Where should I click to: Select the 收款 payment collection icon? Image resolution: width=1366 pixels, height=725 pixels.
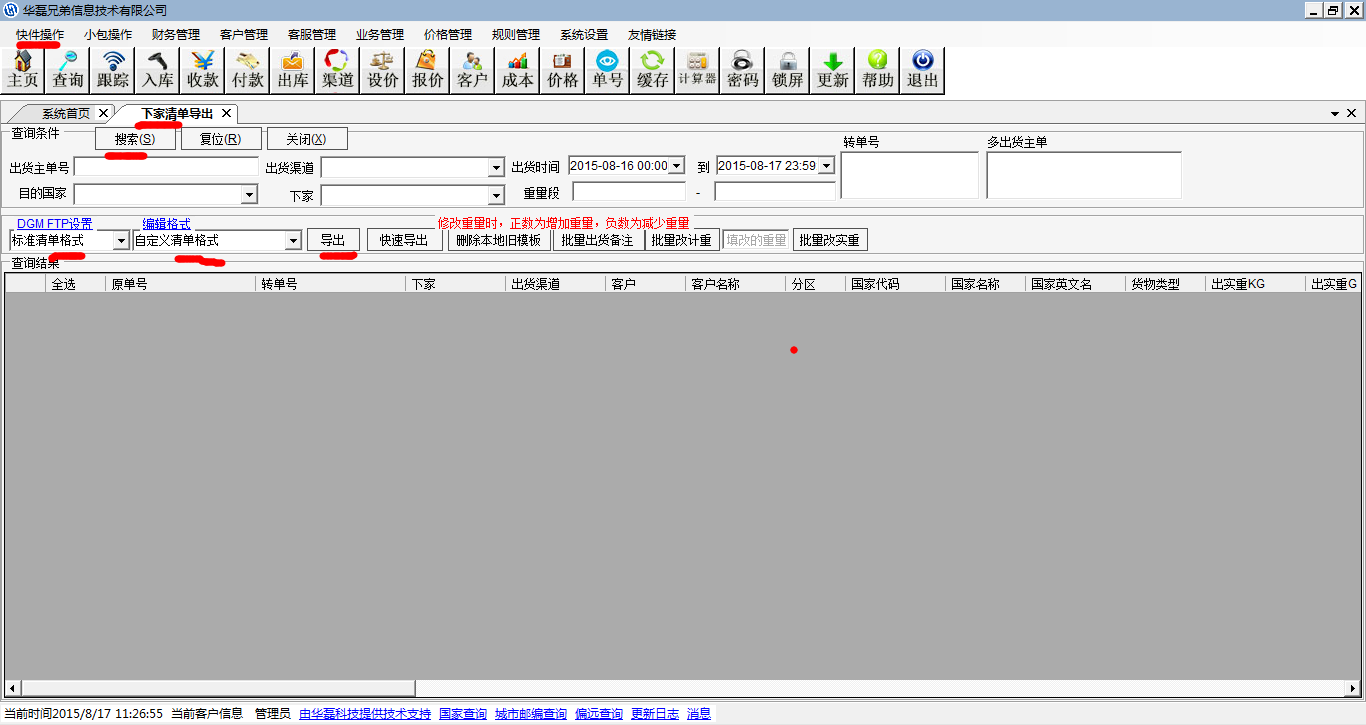click(x=203, y=70)
